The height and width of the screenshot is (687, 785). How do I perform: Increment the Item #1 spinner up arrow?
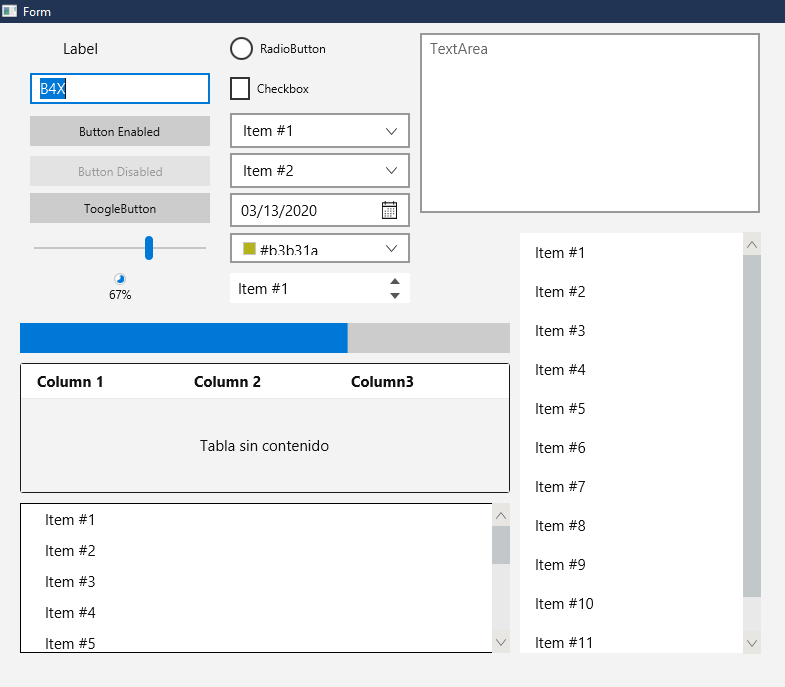(x=395, y=281)
